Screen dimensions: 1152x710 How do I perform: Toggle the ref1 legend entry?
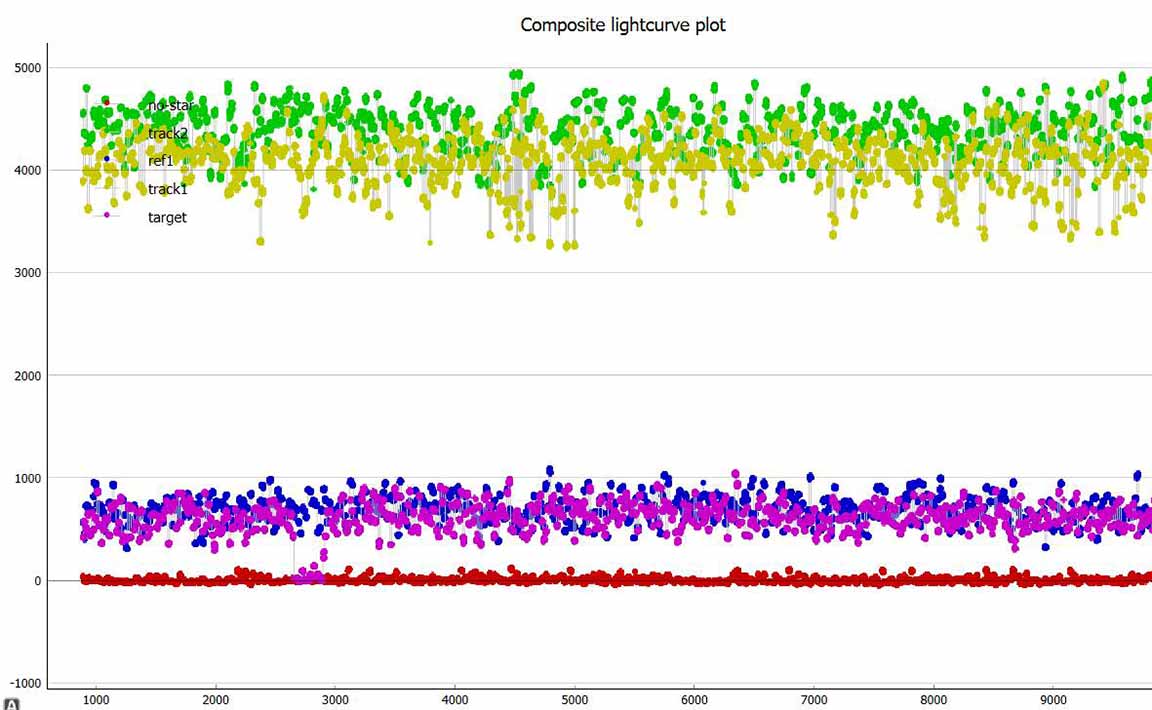(161, 160)
